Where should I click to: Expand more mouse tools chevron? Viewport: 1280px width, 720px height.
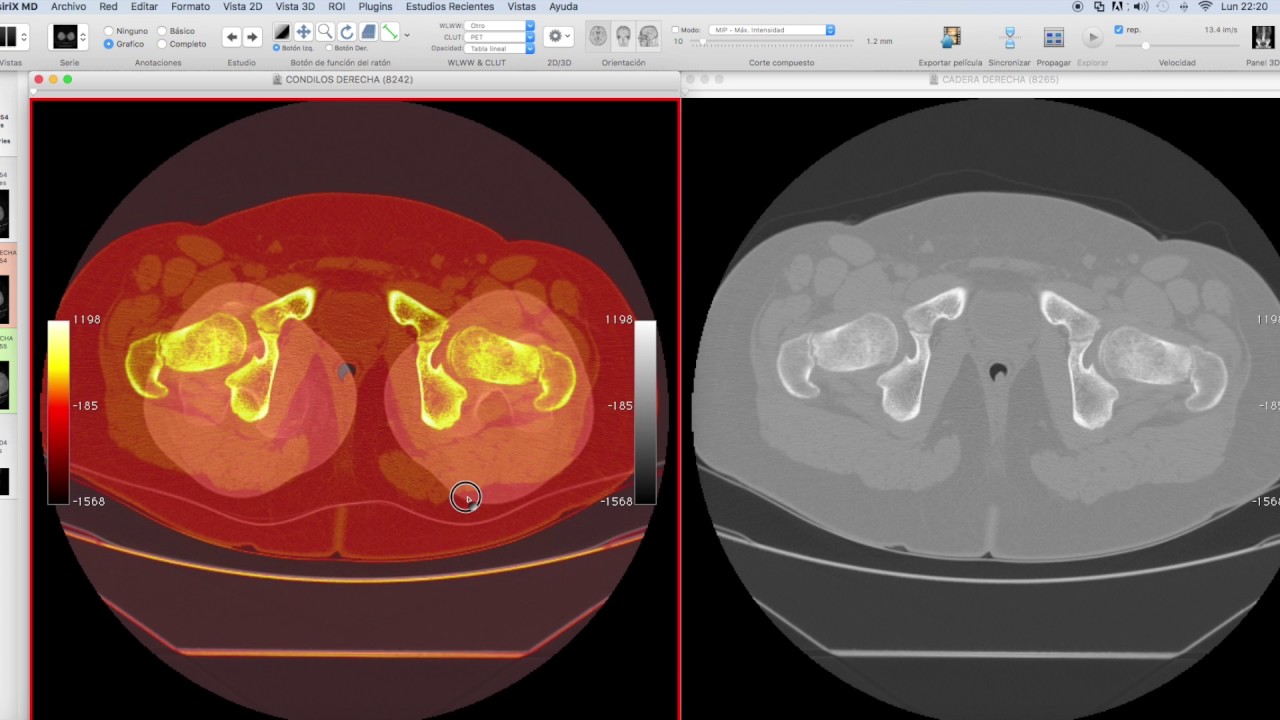pyautogui.click(x=407, y=35)
